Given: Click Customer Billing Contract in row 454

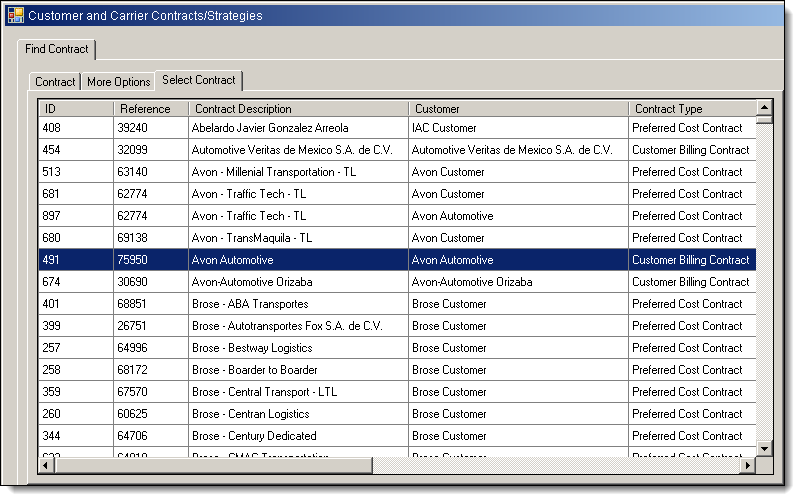Looking at the screenshot, I should coord(692,150).
